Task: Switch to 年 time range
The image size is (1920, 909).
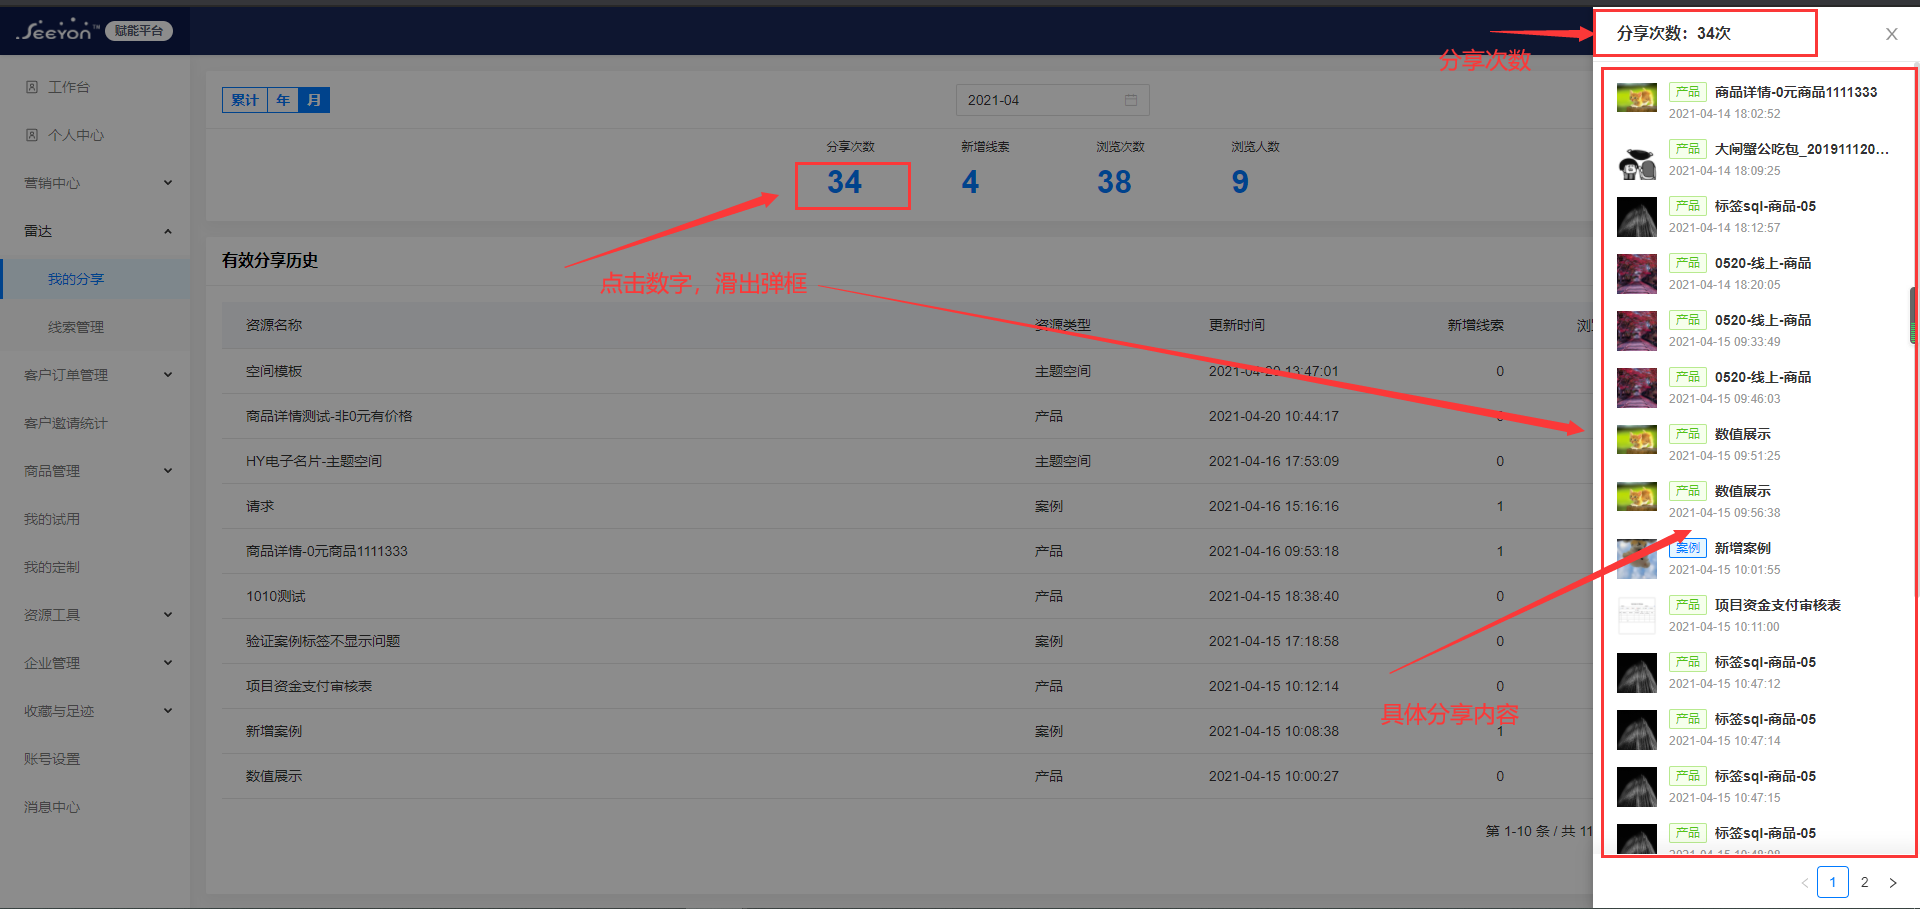Action: (x=283, y=100)
